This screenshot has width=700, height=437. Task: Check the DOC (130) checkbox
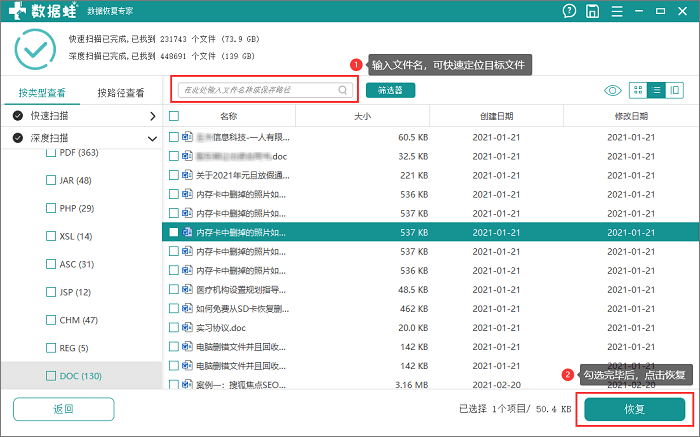coord(51,376)
